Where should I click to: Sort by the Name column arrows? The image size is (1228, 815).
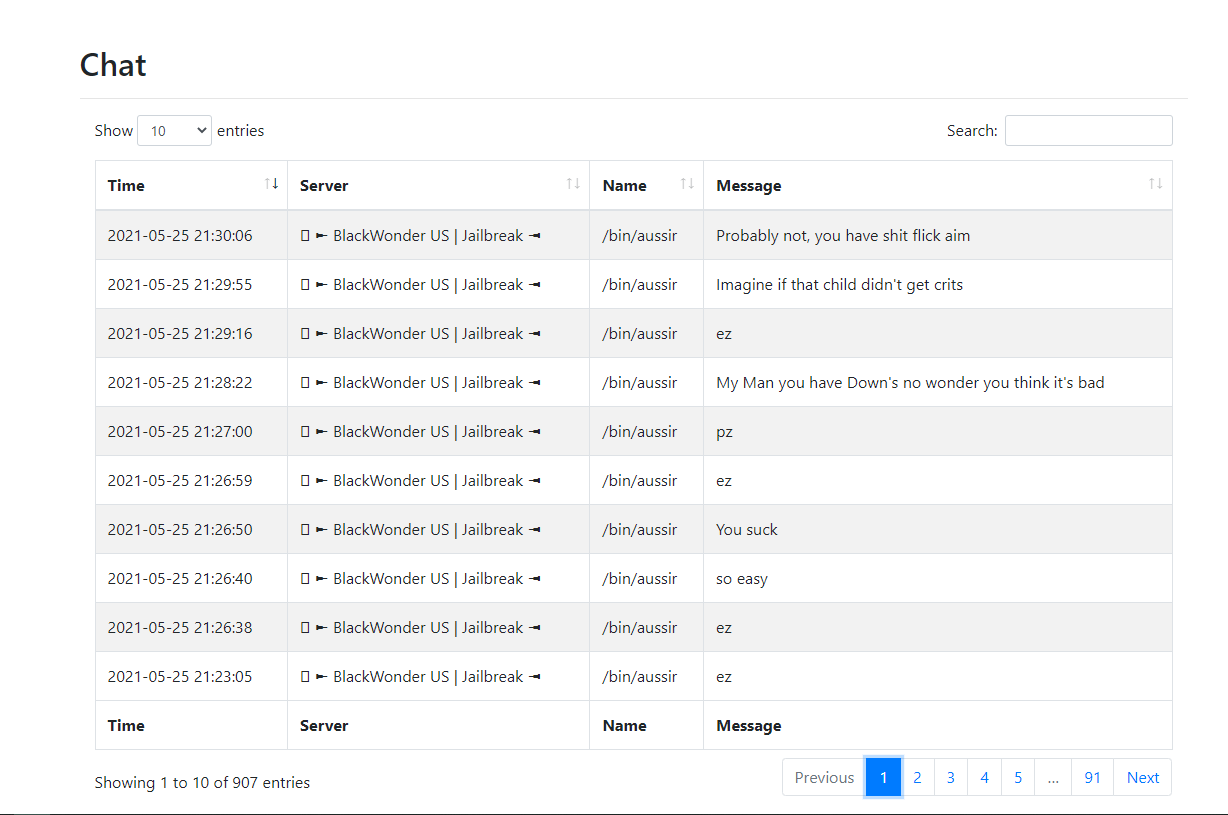coord(687,184)
